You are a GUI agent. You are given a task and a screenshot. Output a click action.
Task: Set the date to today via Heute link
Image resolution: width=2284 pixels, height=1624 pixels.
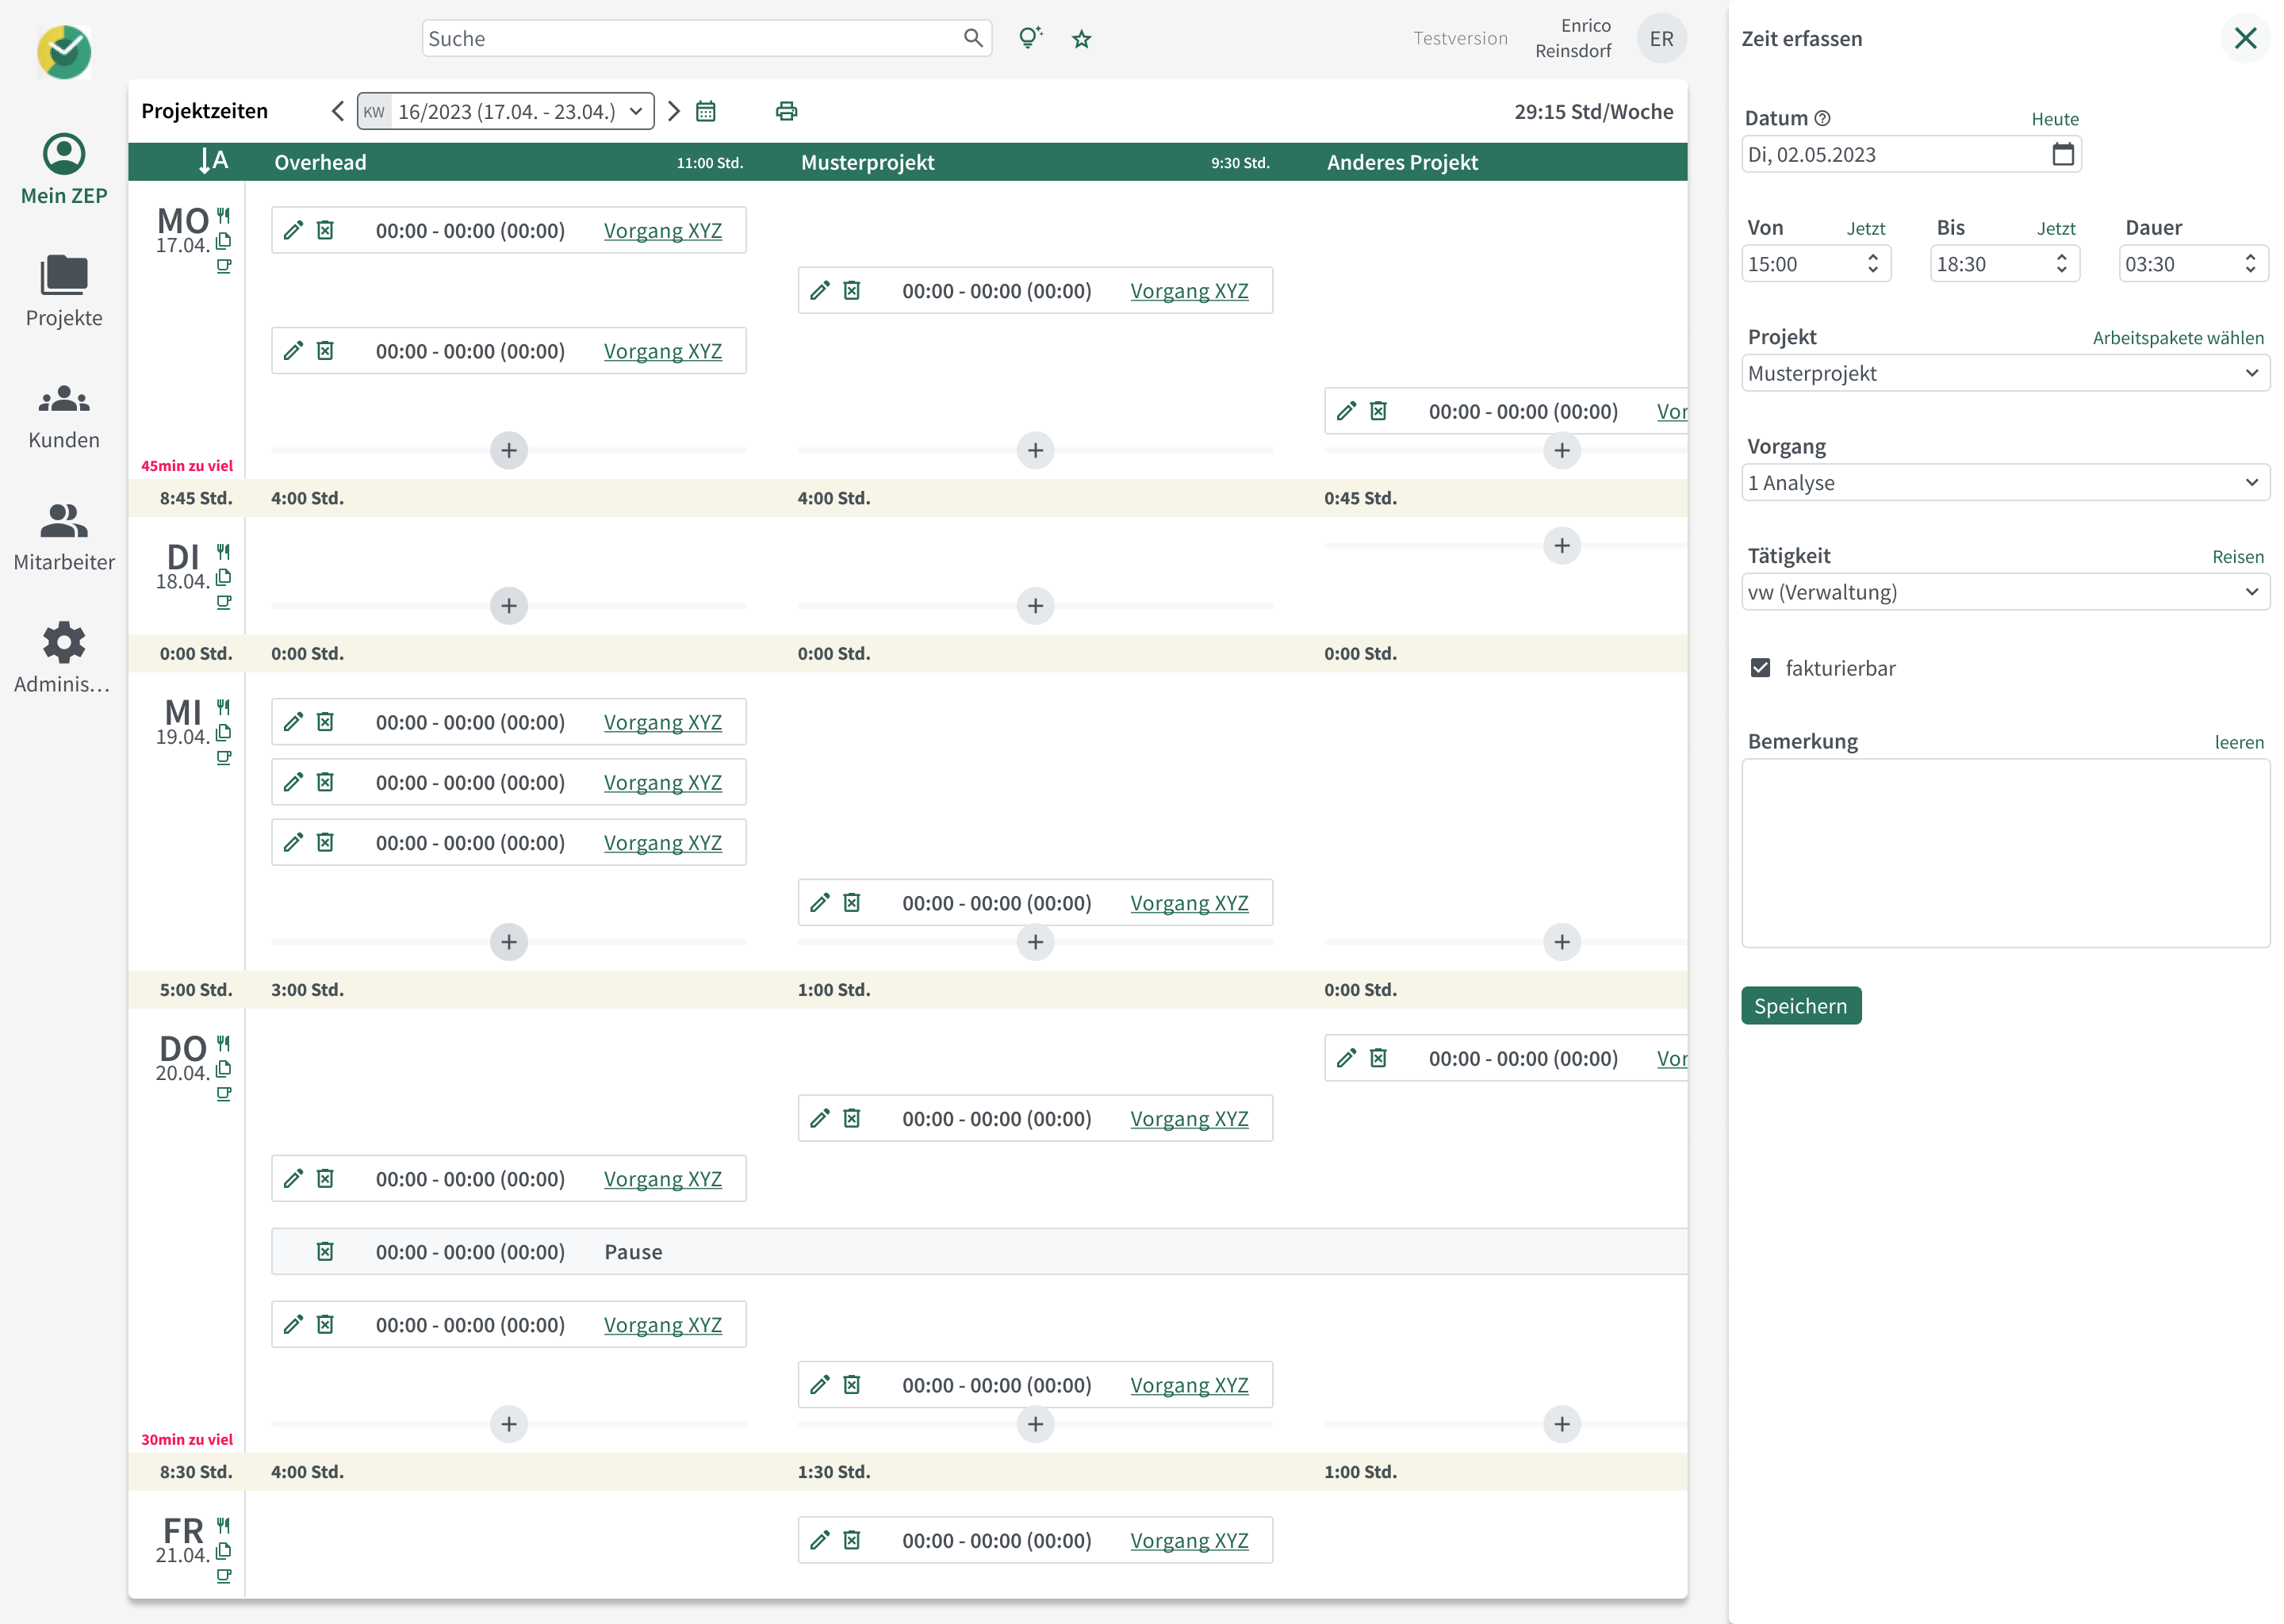click(x=2055, y=118)
